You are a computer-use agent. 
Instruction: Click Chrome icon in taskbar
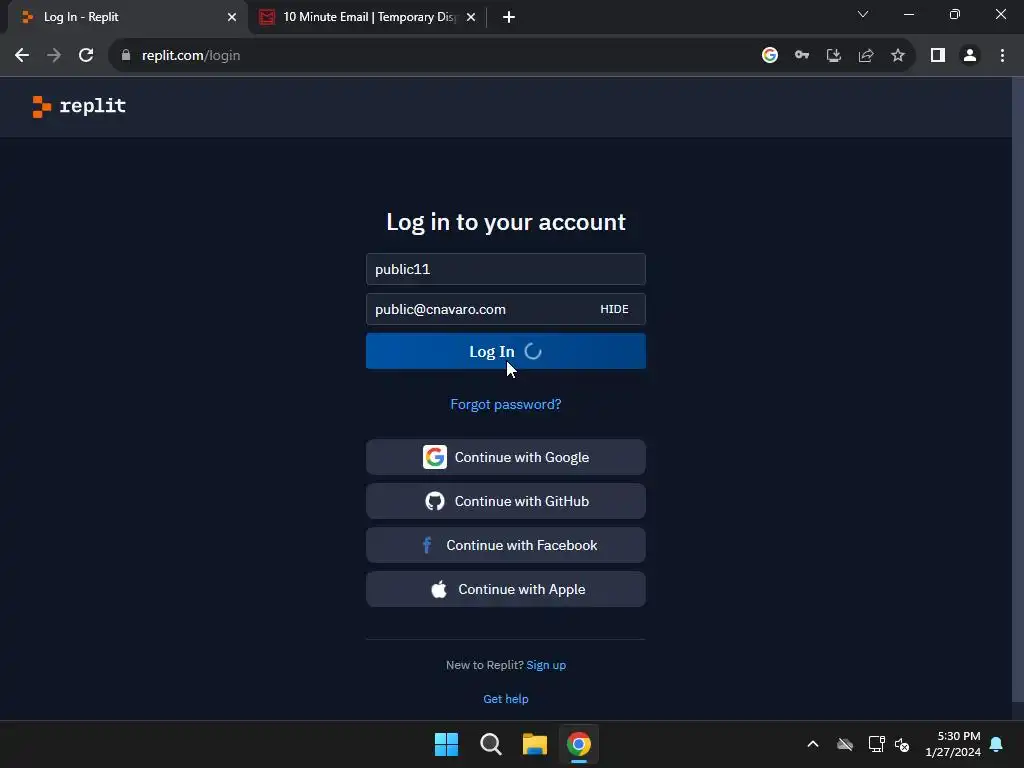579,744
